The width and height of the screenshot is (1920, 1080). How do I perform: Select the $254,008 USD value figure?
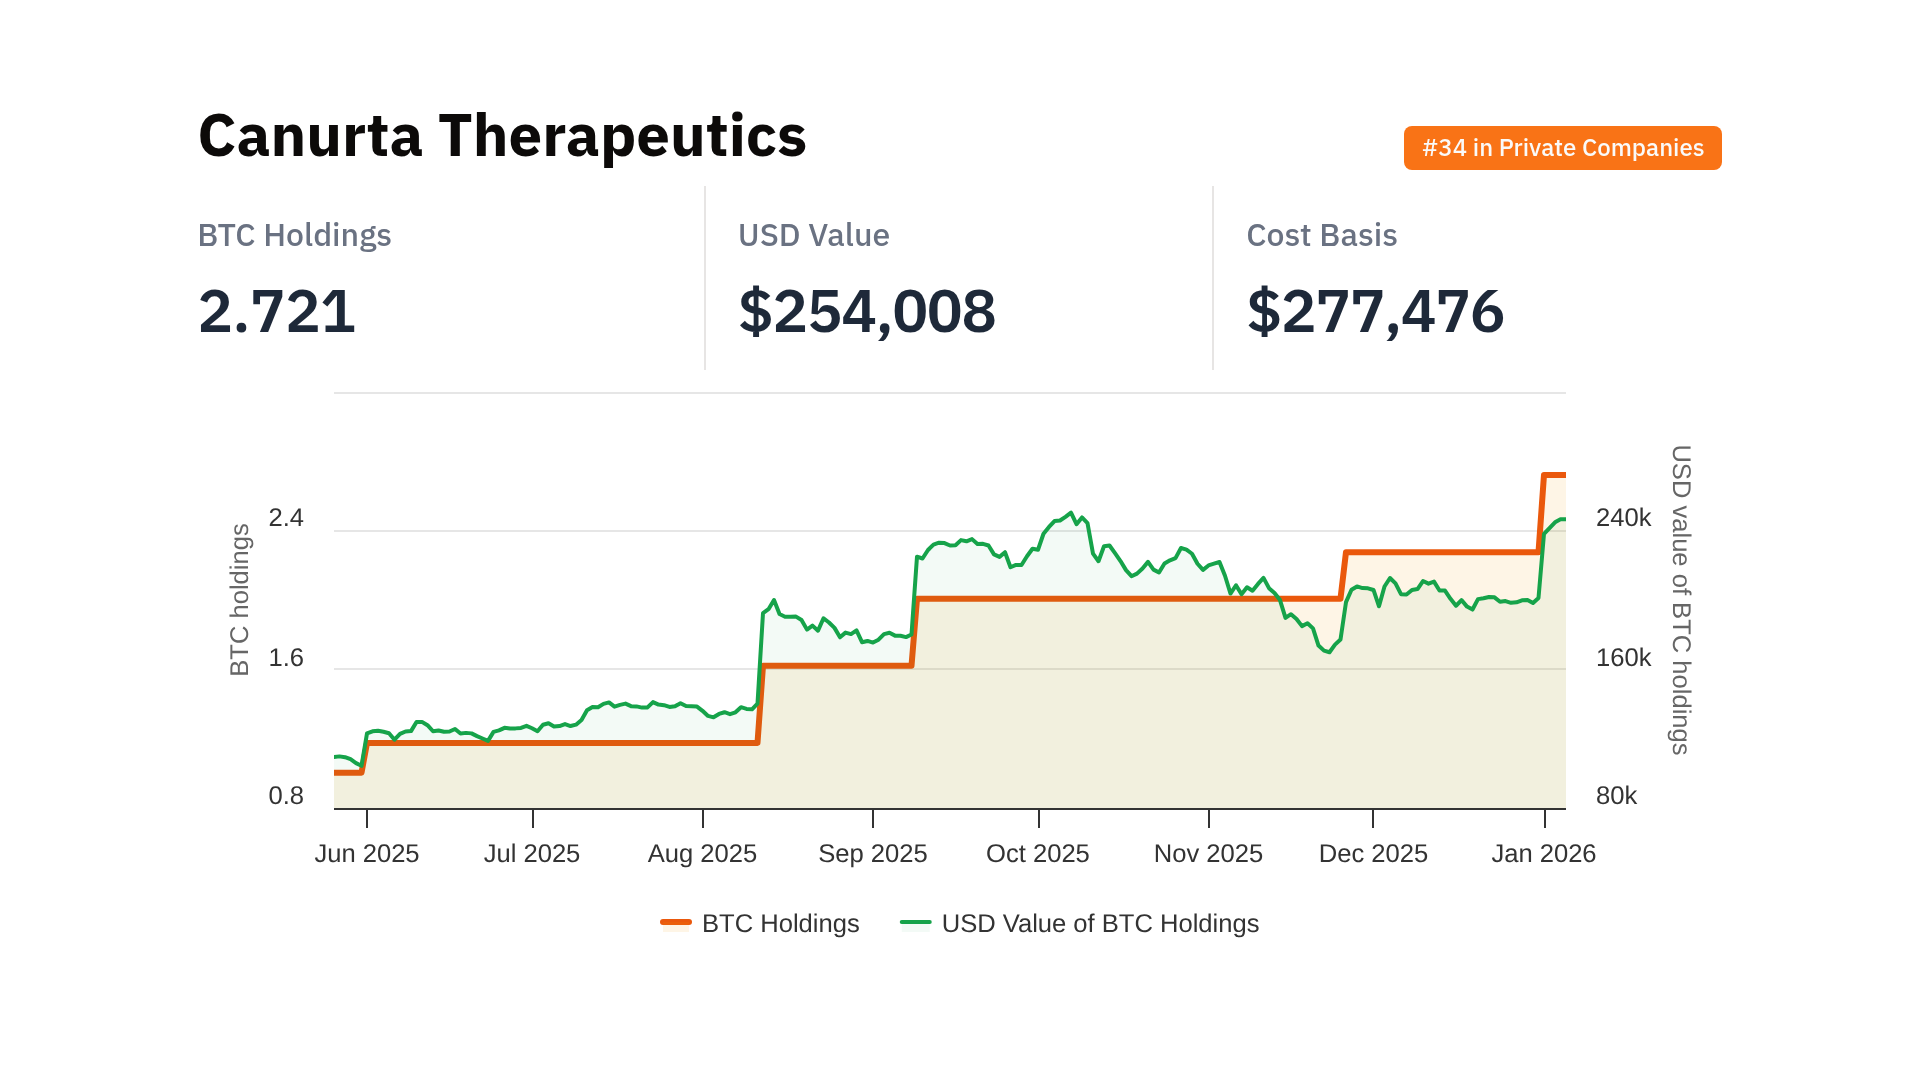click(x=867, y=311)
